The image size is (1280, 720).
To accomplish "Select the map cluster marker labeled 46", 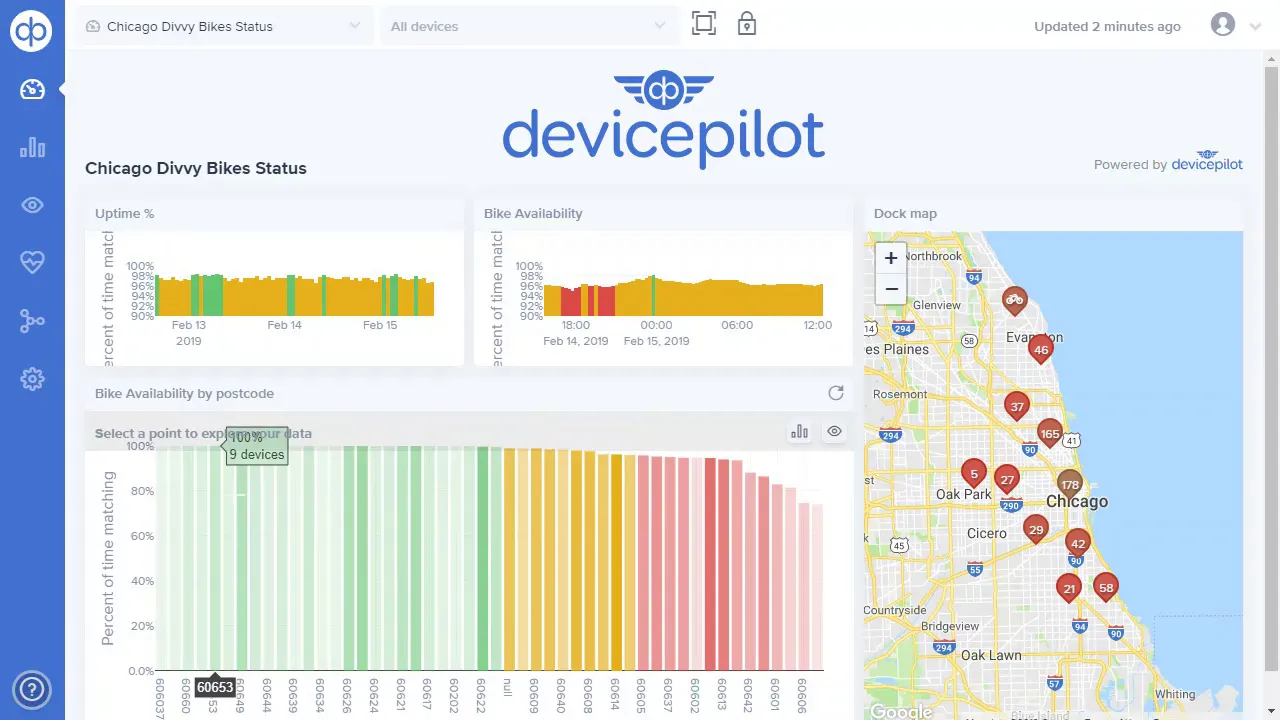I will pos(1041,350).
